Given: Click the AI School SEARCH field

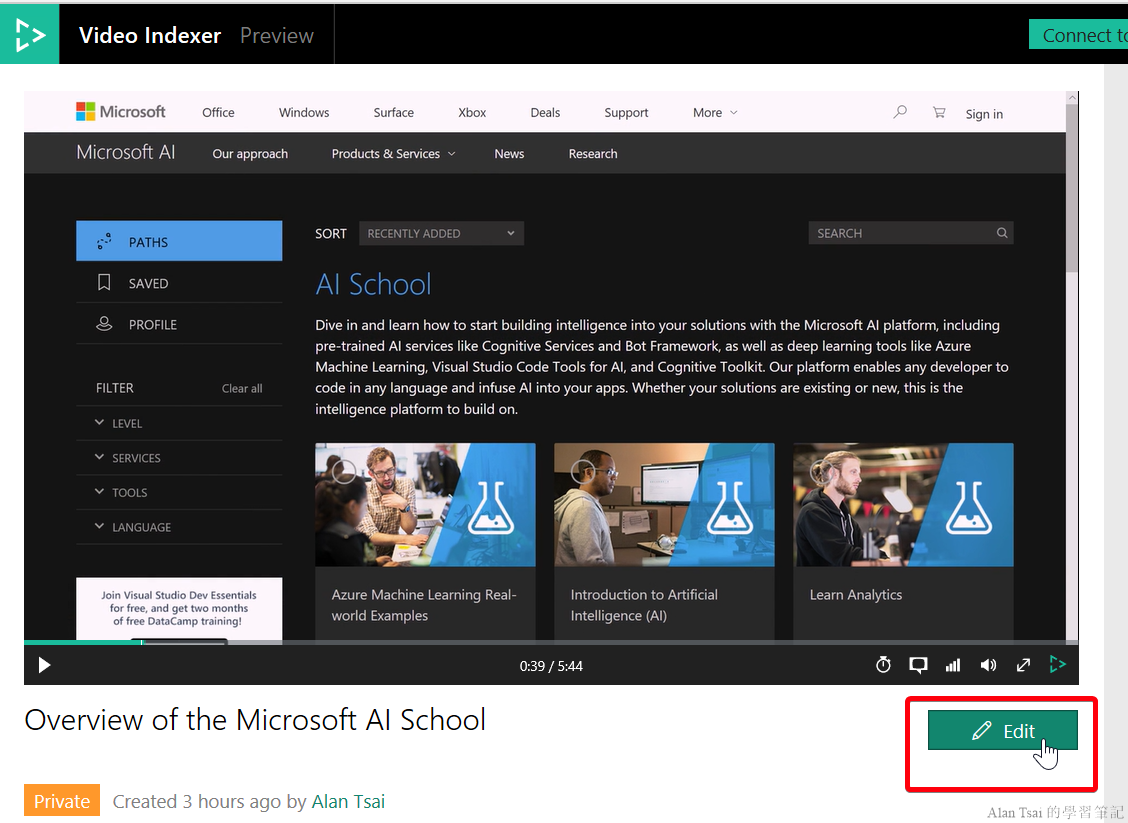Looking at the screenshot, I should point(911,233).
